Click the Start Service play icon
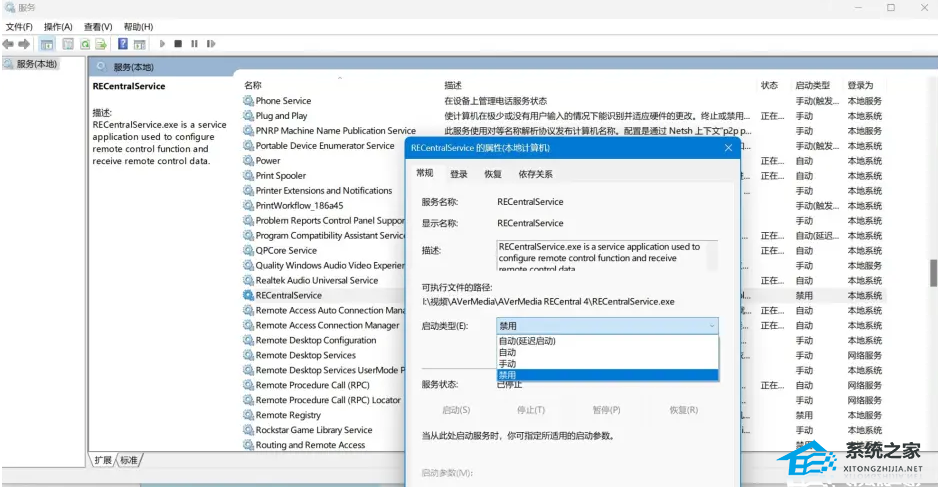 pos(162,44)
